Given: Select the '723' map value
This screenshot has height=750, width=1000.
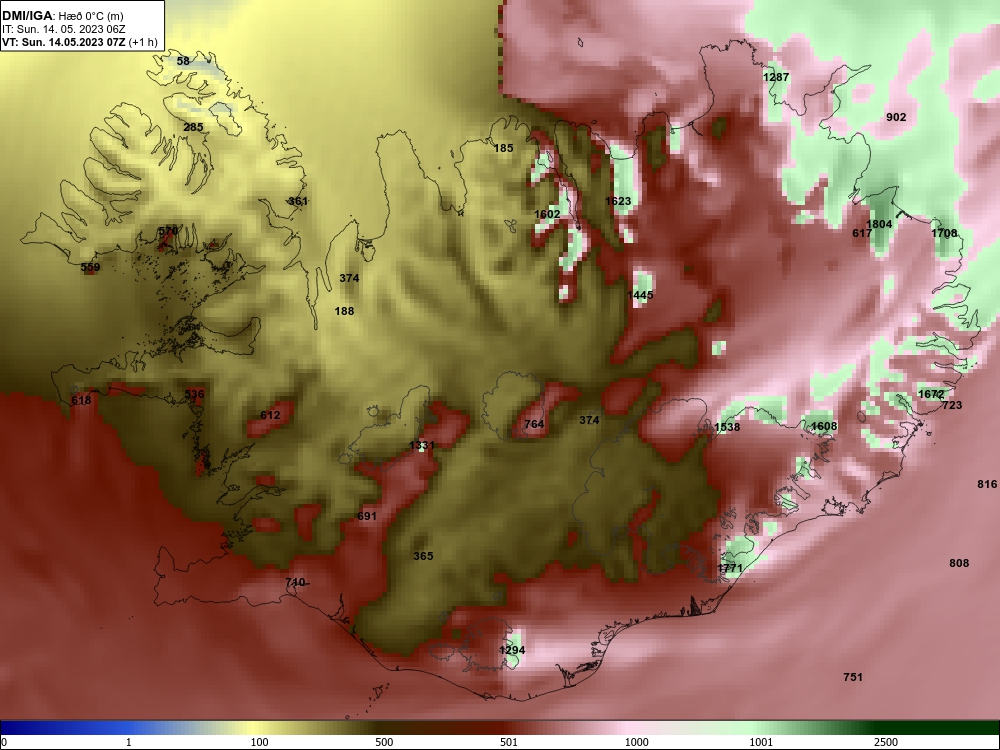Looking at the screenshot, I should click(x=952, y=405).
